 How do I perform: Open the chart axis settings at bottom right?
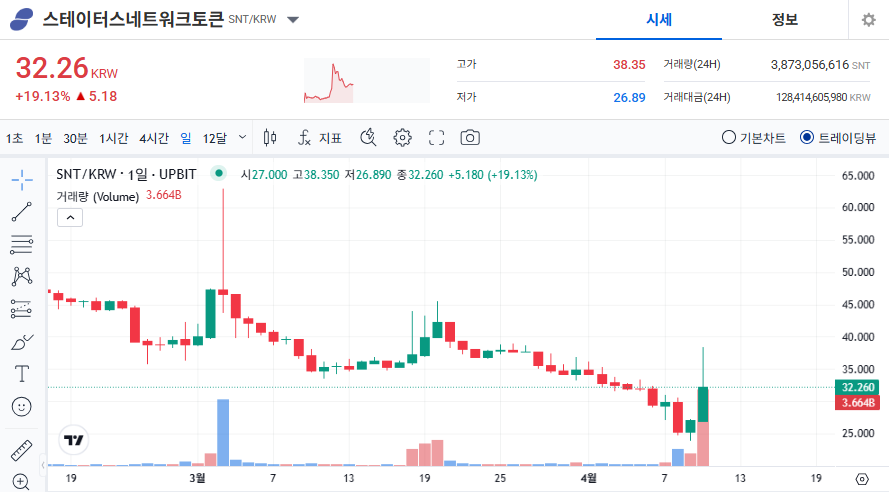click(x=862, y=479)
